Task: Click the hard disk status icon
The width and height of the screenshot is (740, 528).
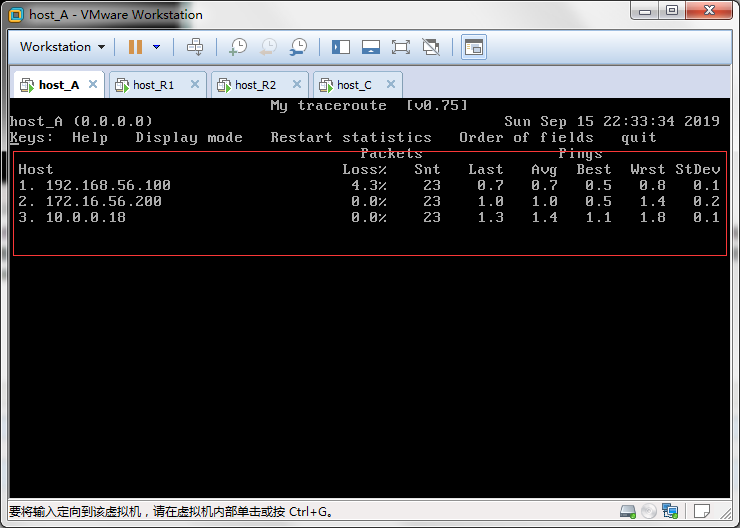Action: [628, 512]
